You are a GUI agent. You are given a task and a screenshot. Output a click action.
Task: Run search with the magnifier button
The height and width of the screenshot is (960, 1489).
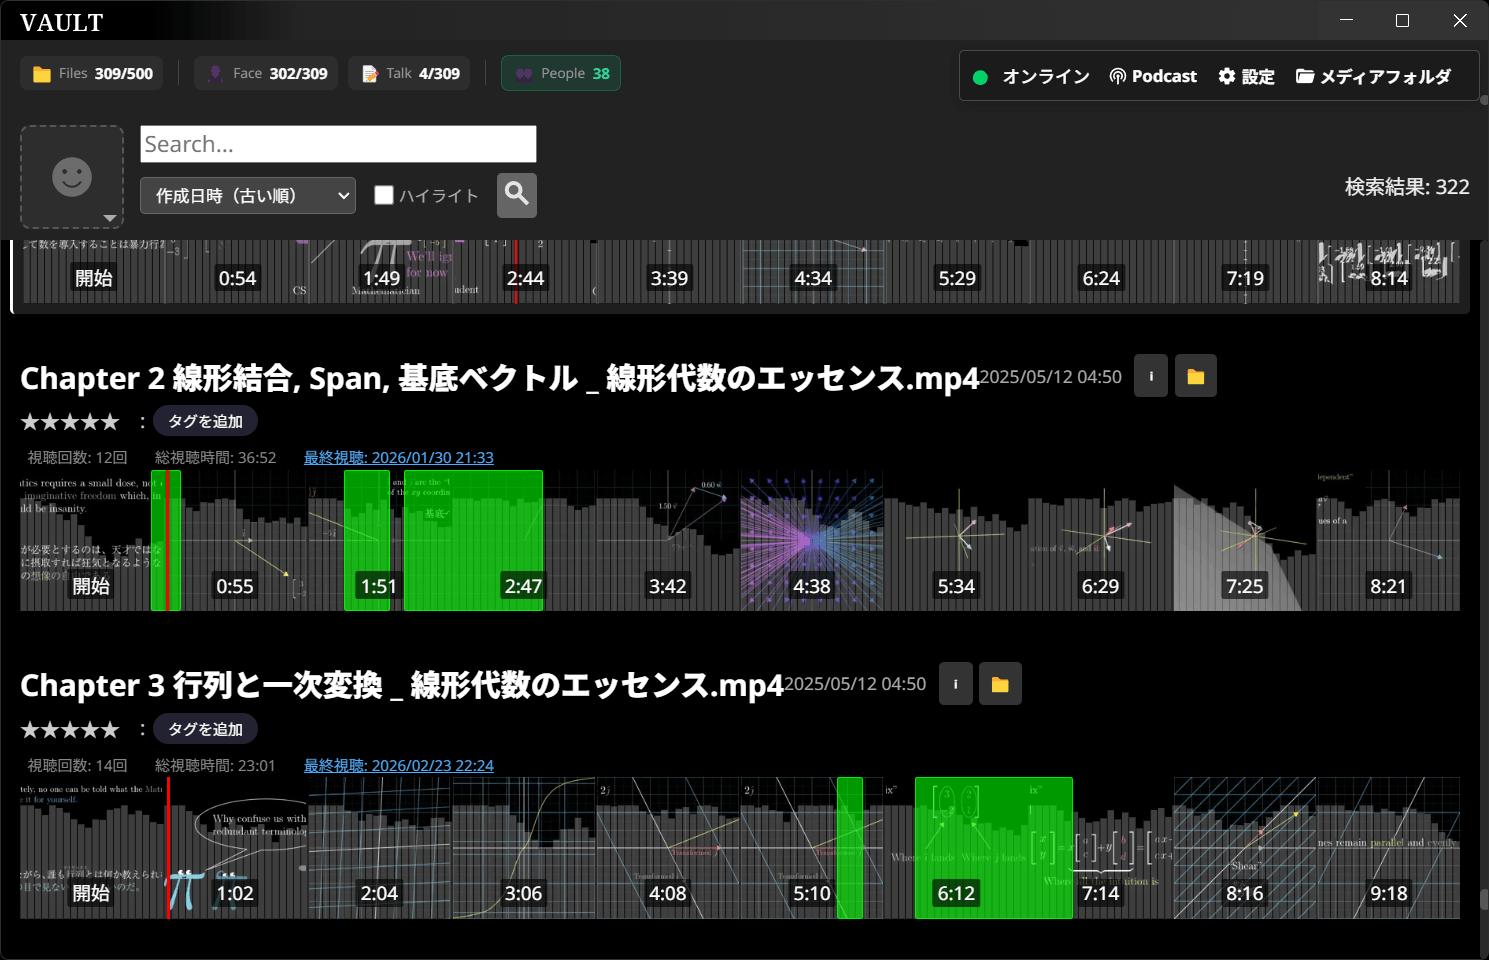click(517, 195)
